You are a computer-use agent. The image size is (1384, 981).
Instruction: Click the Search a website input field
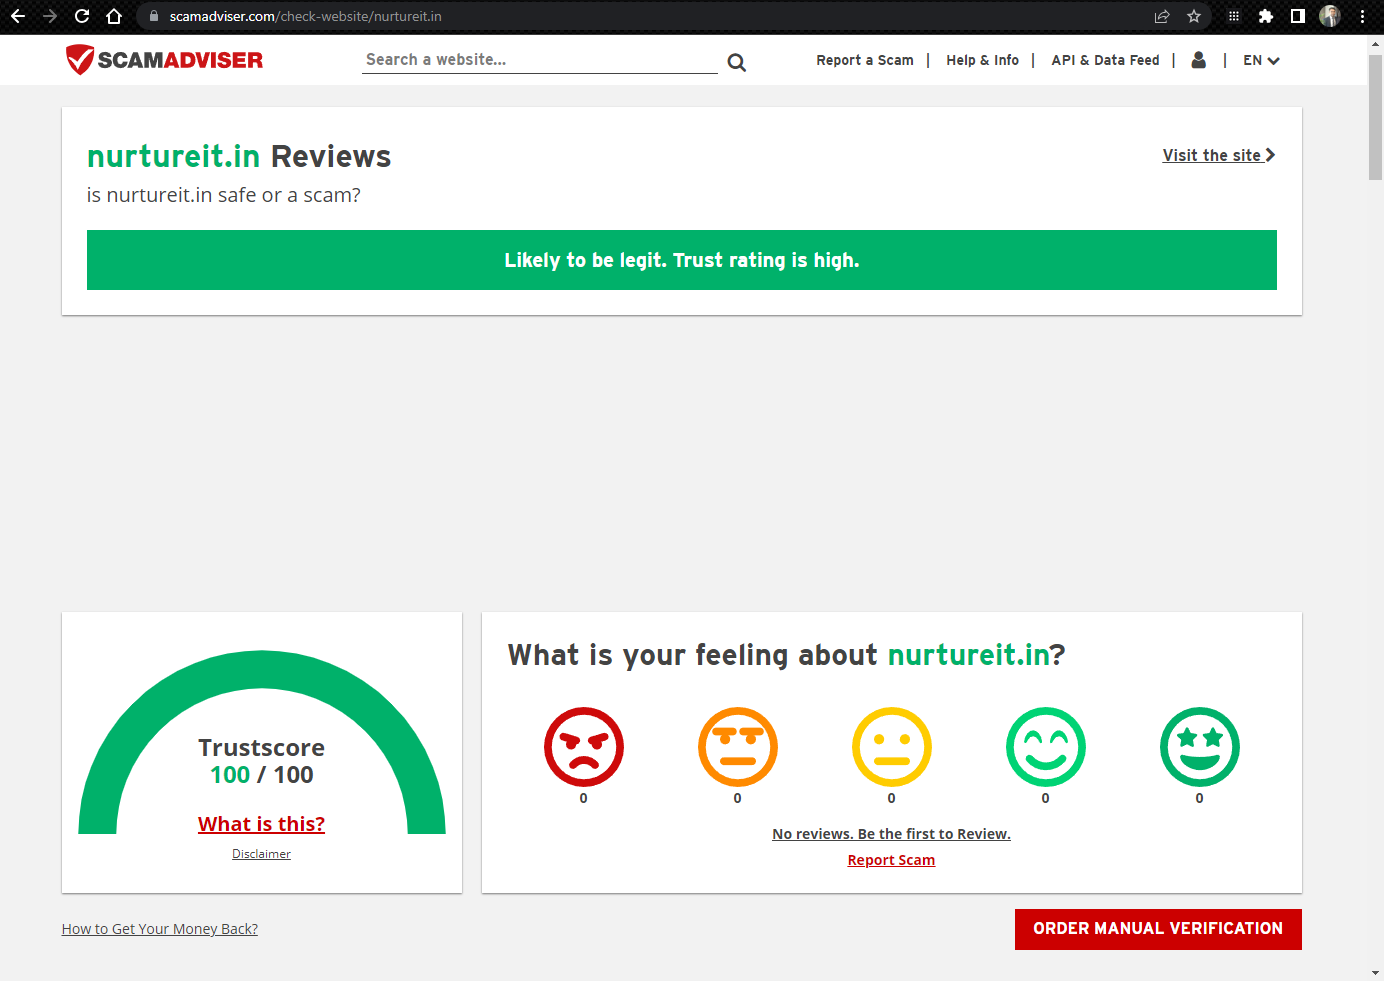[x=539, y=60]
